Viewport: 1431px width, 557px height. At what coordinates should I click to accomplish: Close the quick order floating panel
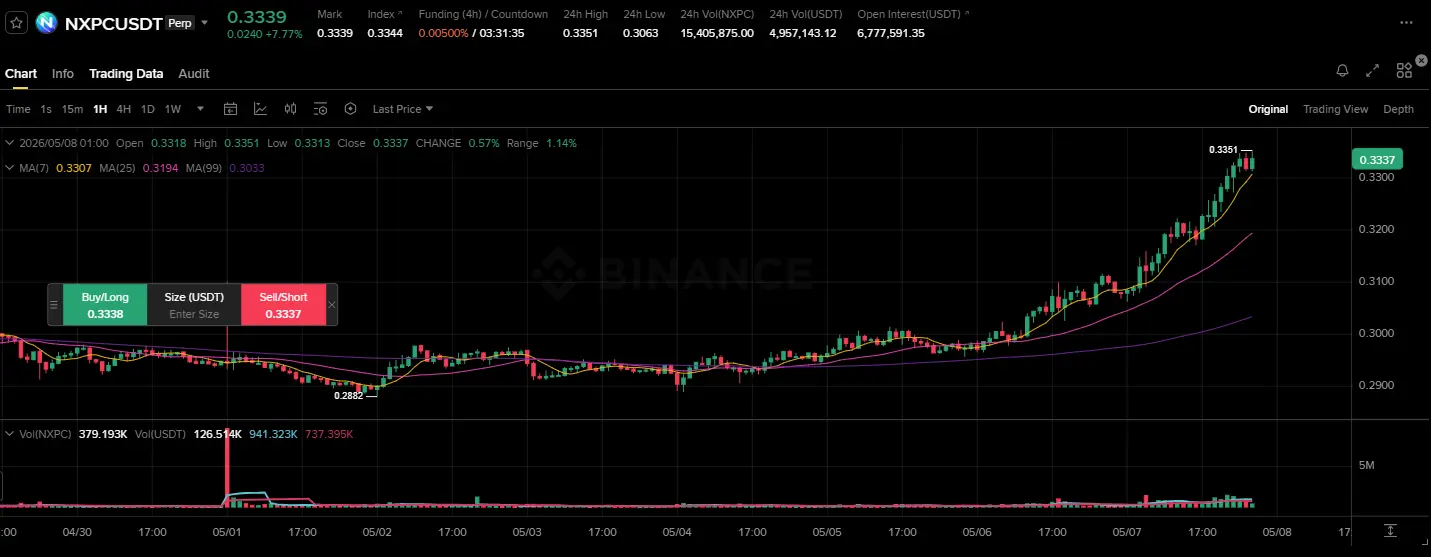pyautogui.click(x=332, y=305)
